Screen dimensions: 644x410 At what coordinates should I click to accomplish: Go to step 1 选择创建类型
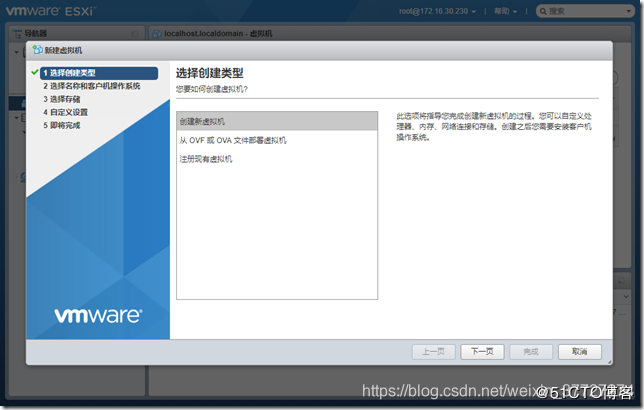click(x=99, y=73)
